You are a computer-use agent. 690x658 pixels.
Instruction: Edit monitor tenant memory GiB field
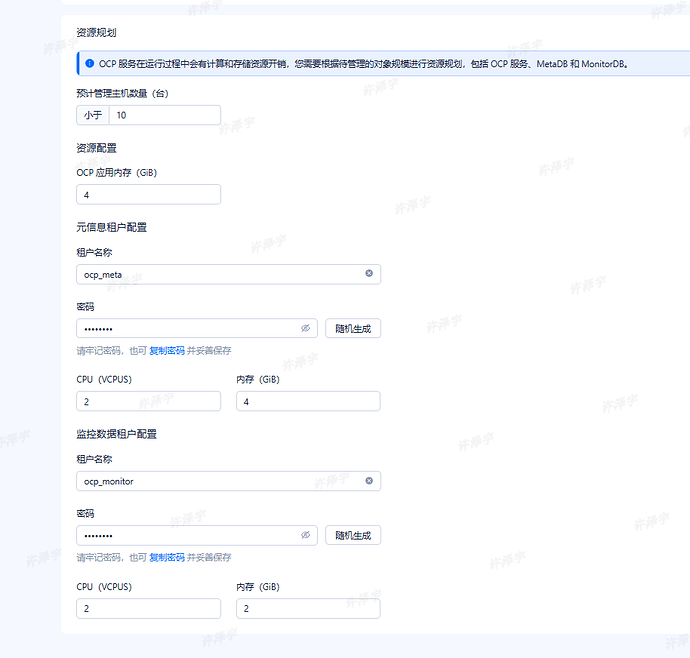[308, 608]
